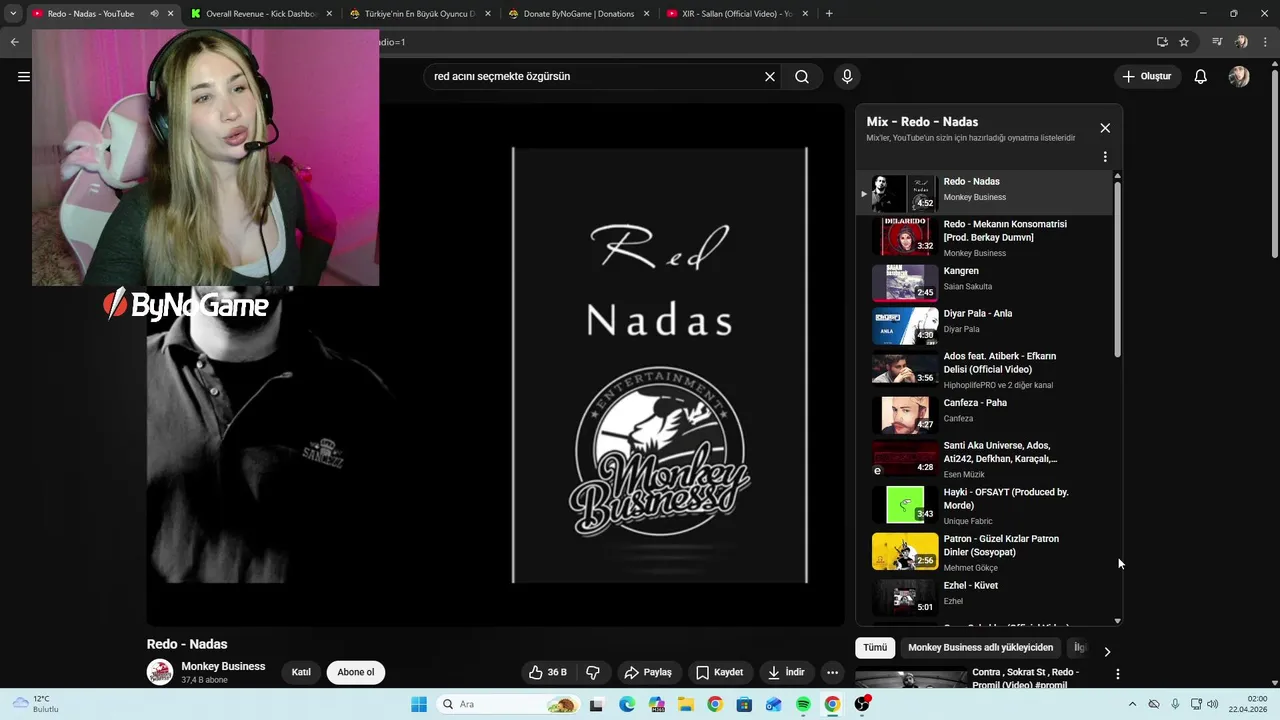The image size is (1280, 720).
Task: Play Kangren by Saian Sakulta
Action: [985, 283]
